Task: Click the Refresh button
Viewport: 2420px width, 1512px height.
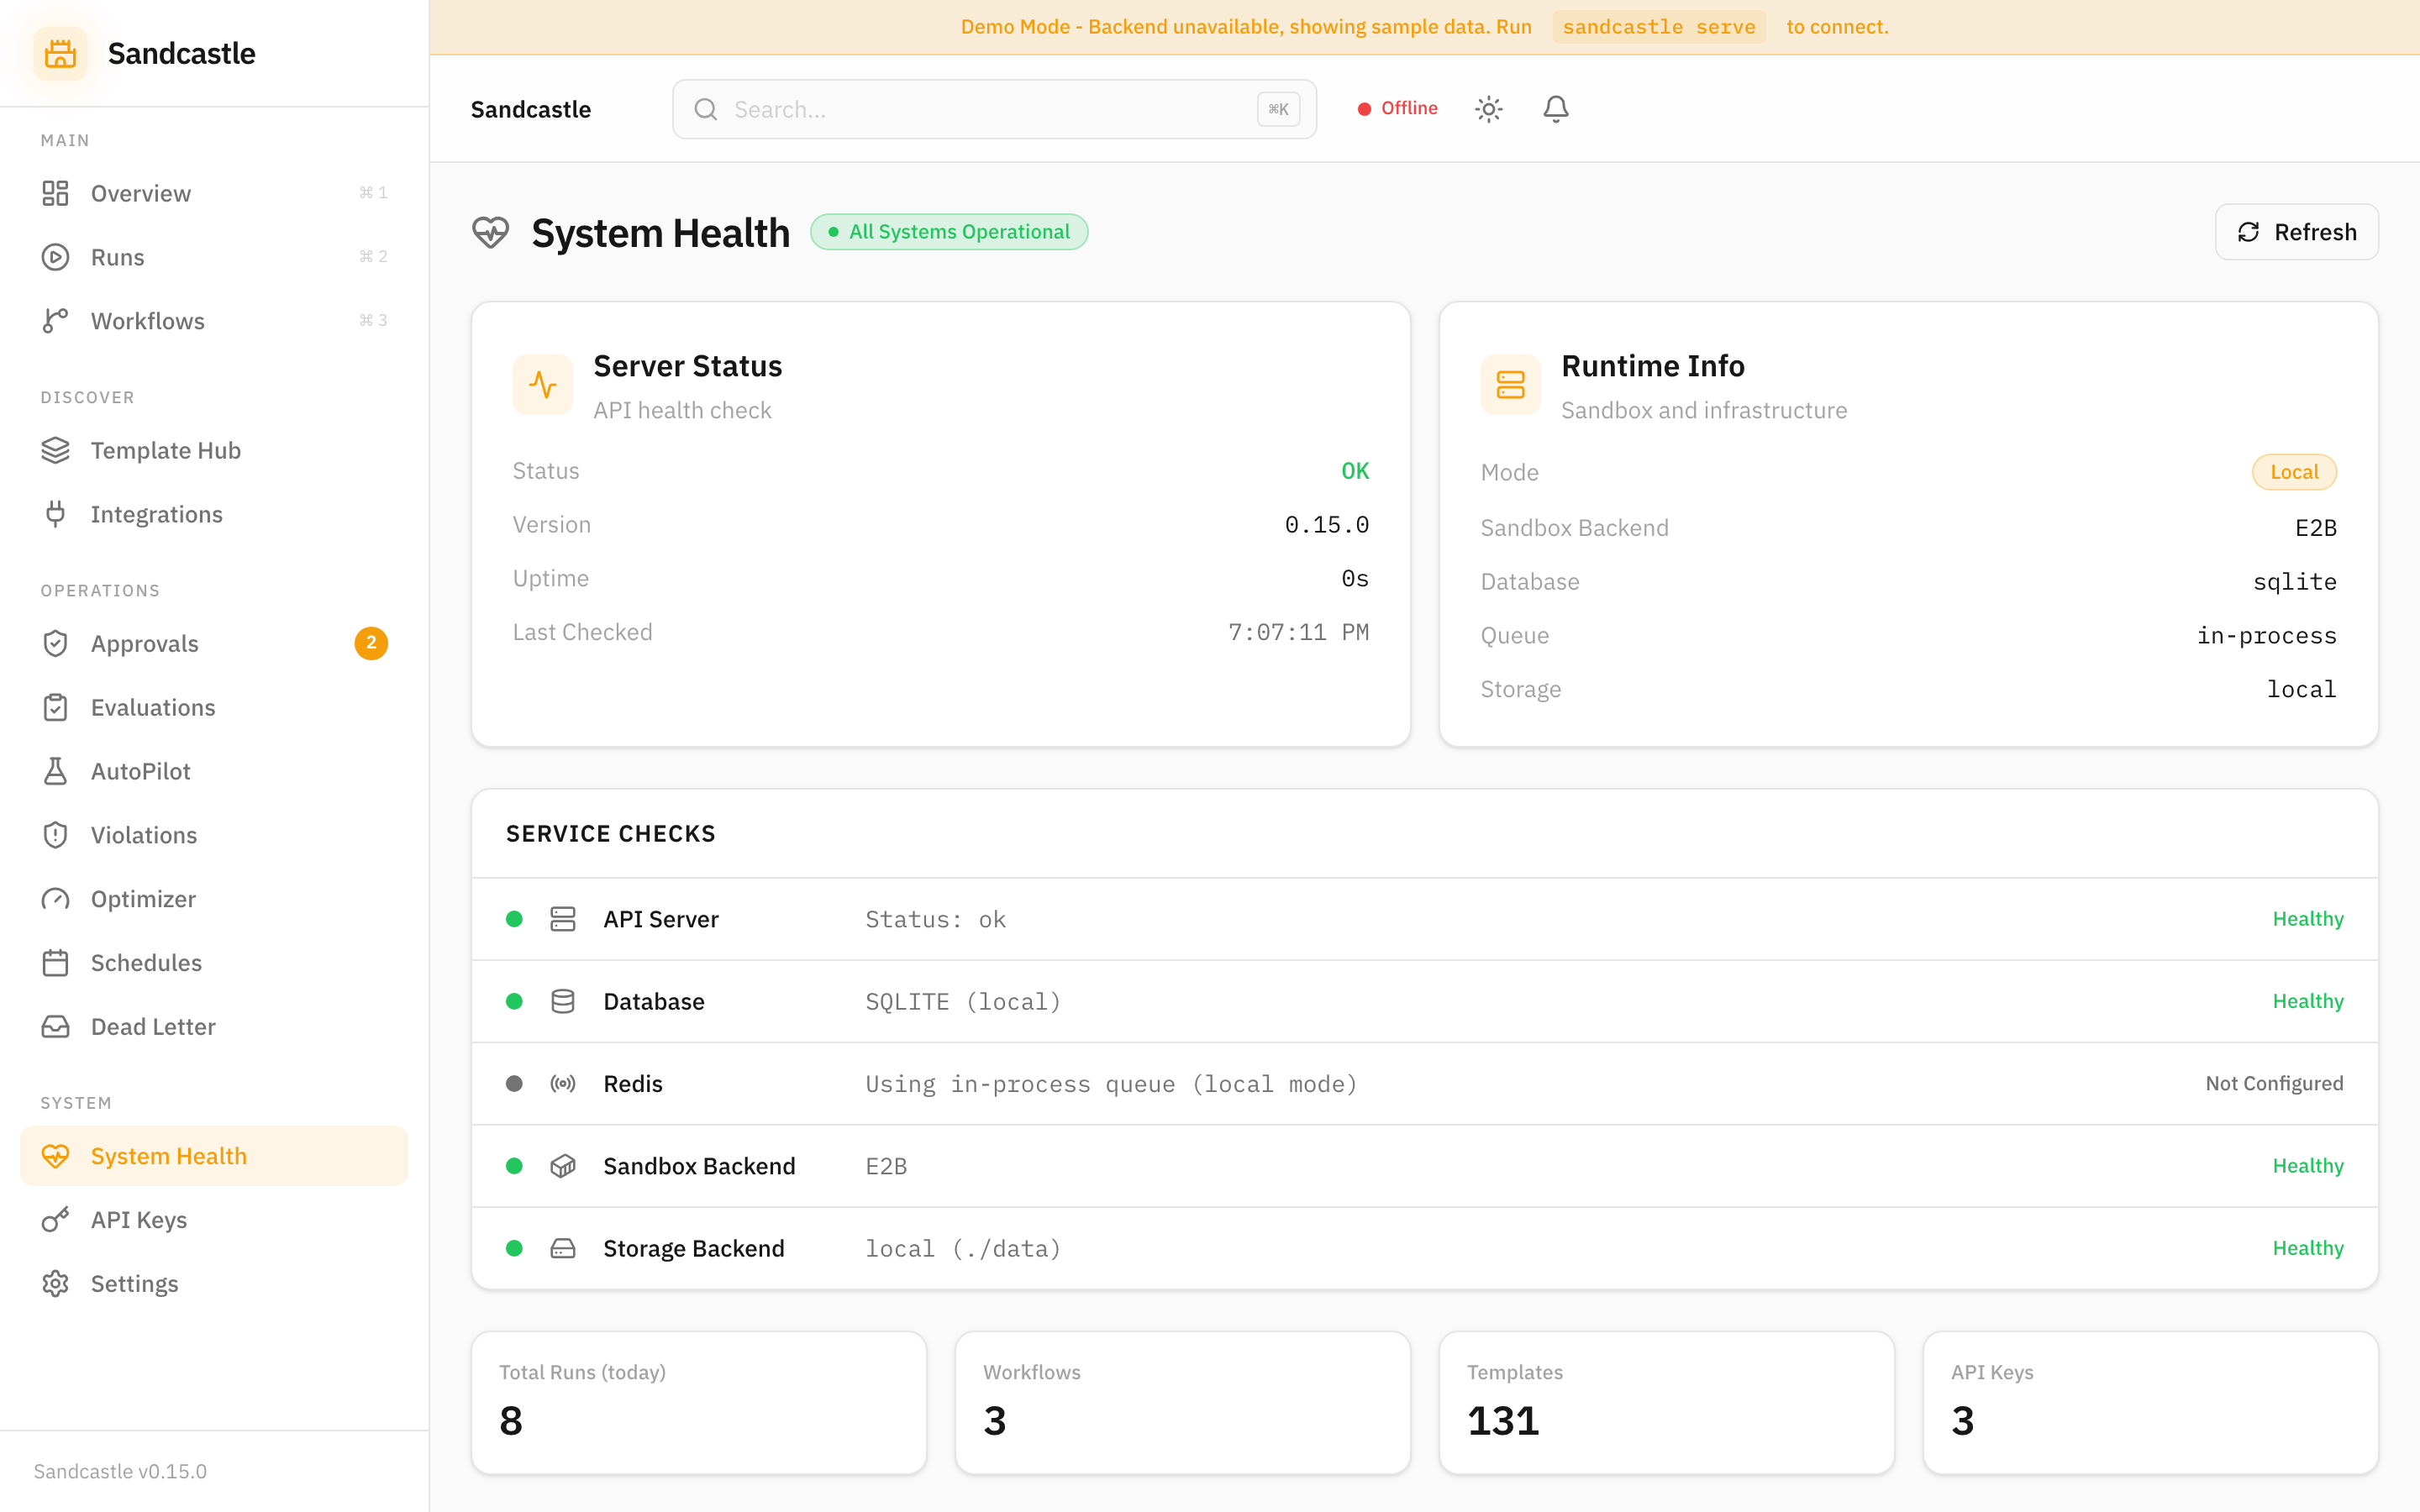Action: coord(2297,231)
